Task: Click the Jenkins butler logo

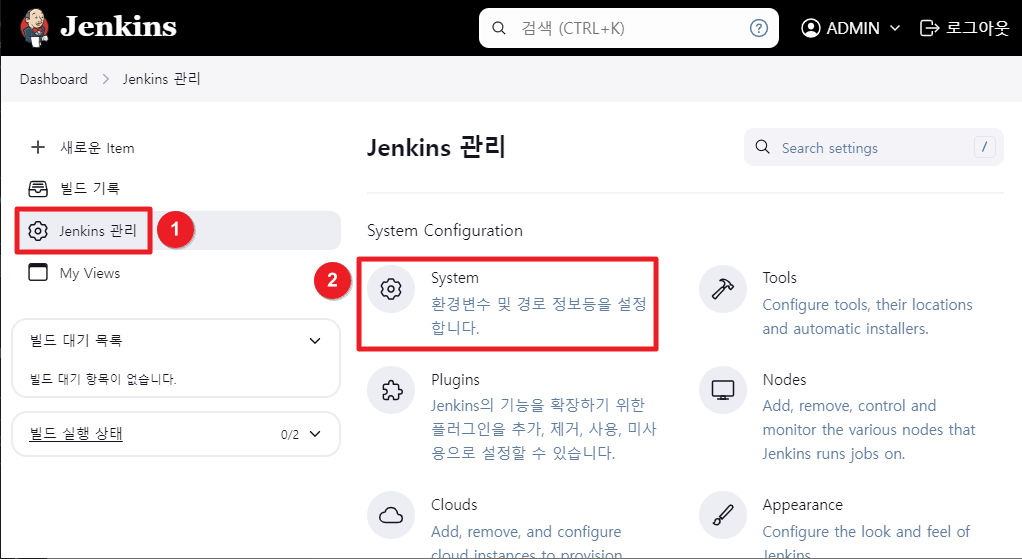Action: [35, 27]
